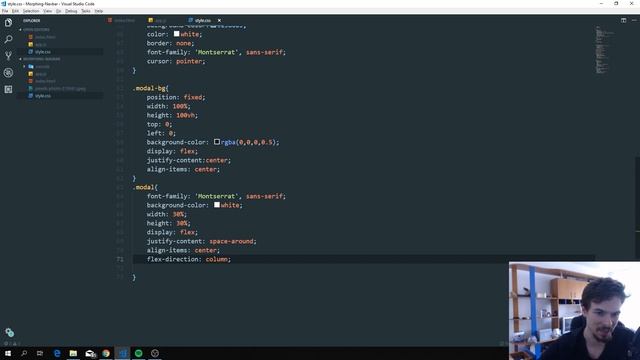Open Spotify from the taskbar

(139, 353)
